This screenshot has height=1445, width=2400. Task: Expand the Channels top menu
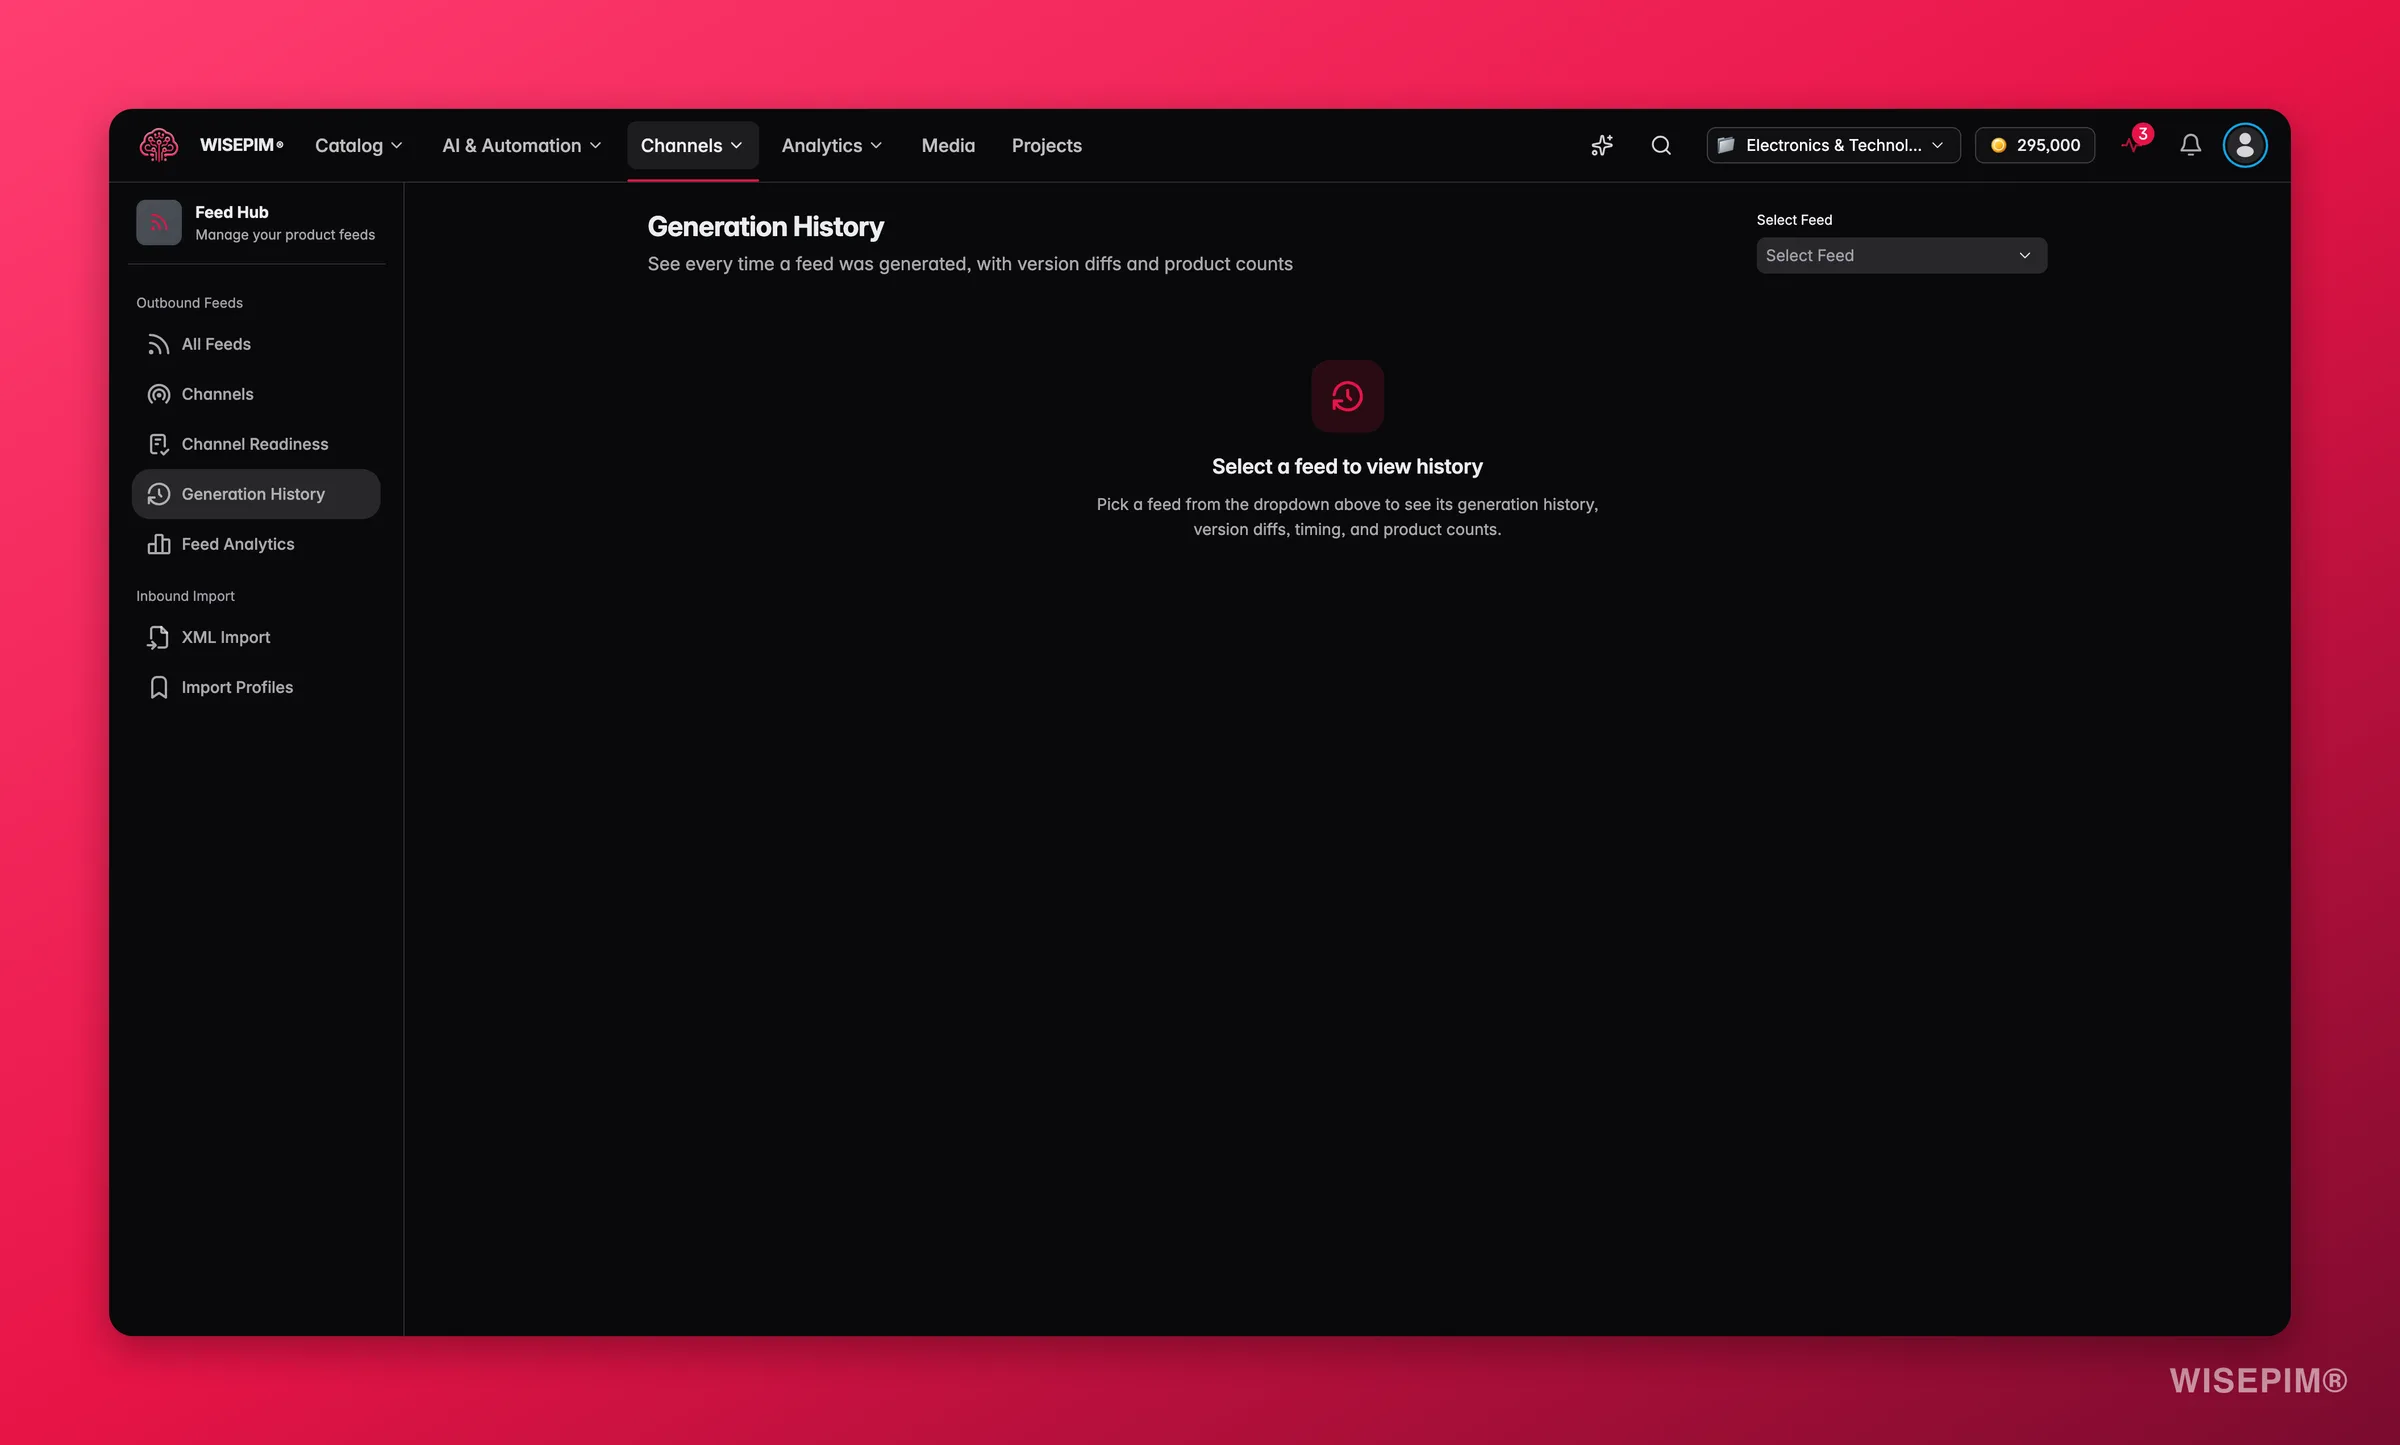click(692, 145)
